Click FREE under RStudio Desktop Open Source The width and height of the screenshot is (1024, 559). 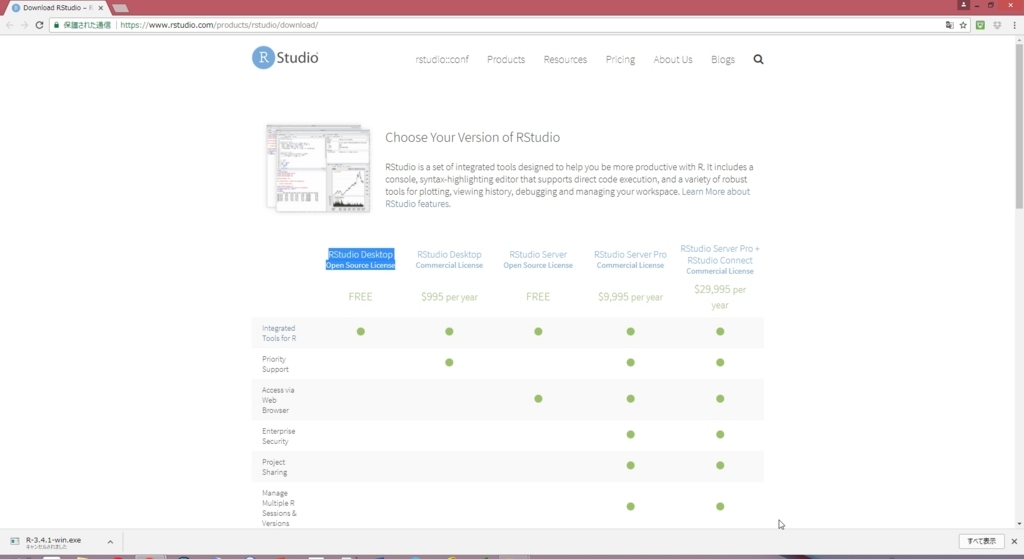pyautogui.click(x=360, y=296)
